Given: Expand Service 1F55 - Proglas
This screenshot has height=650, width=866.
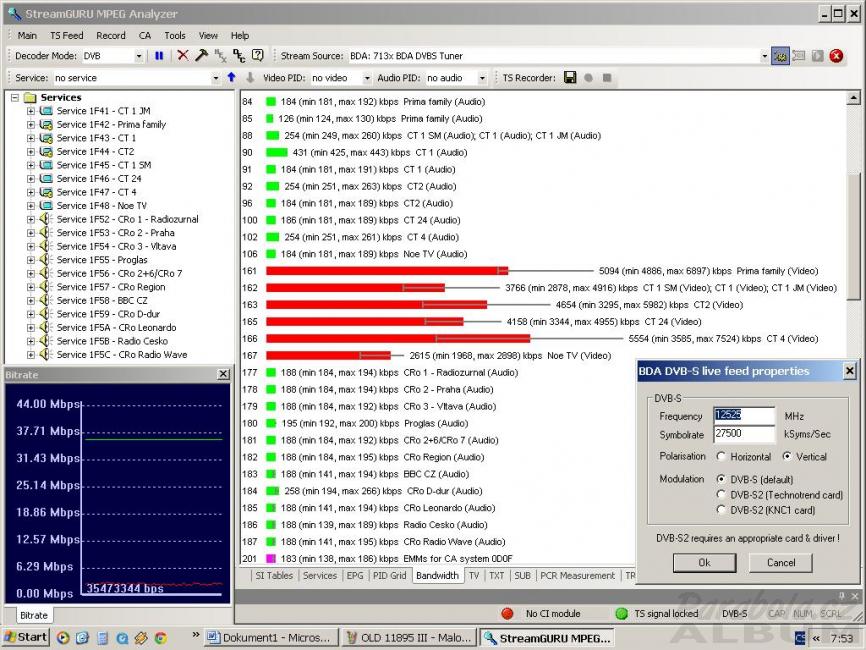Looking at the screenshot, I should point(31,260).
